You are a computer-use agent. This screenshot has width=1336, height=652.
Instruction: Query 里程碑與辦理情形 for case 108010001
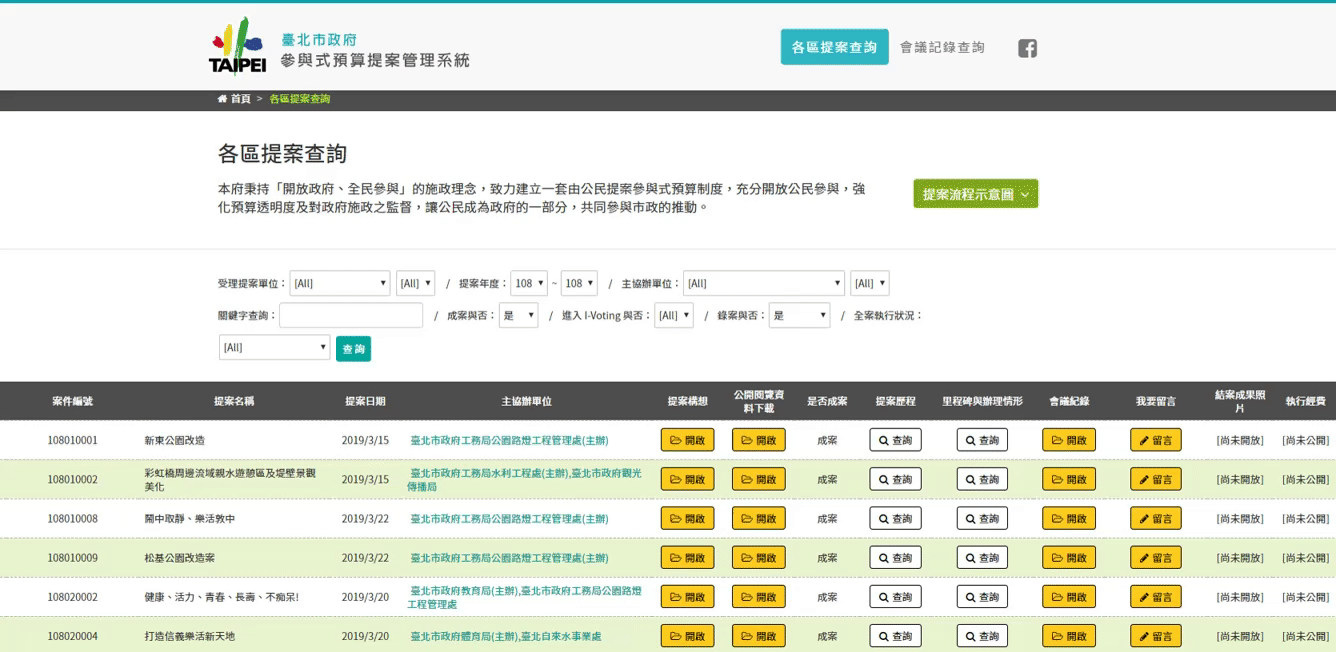[982, 440]
